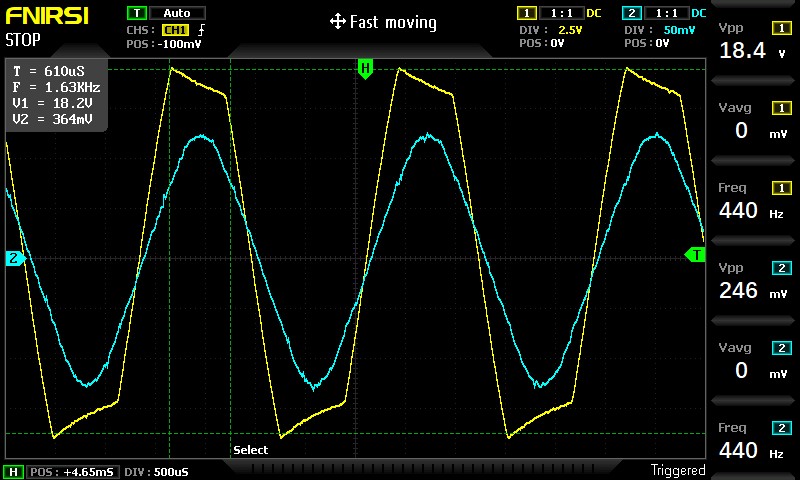Image resolution: width=800 pixels, height=480 pixels.
Task: Open the Auto trigger mode selector
Action: (x=176, y=13)
